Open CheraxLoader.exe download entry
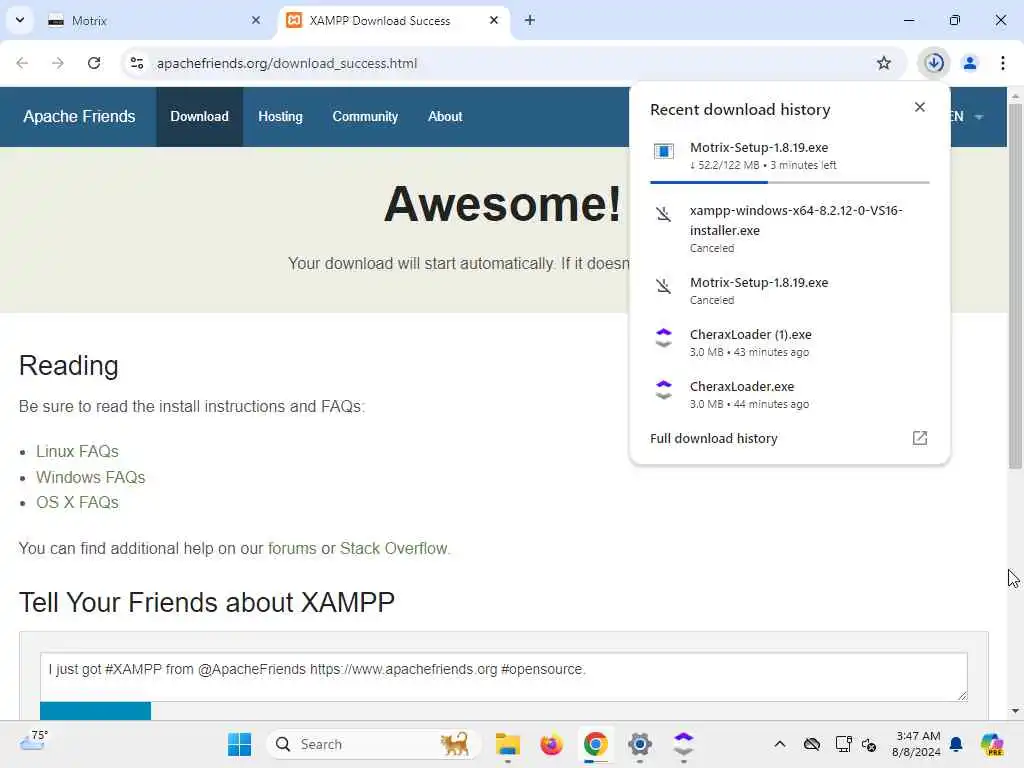The image size is (1024, 768). point(790,394)
